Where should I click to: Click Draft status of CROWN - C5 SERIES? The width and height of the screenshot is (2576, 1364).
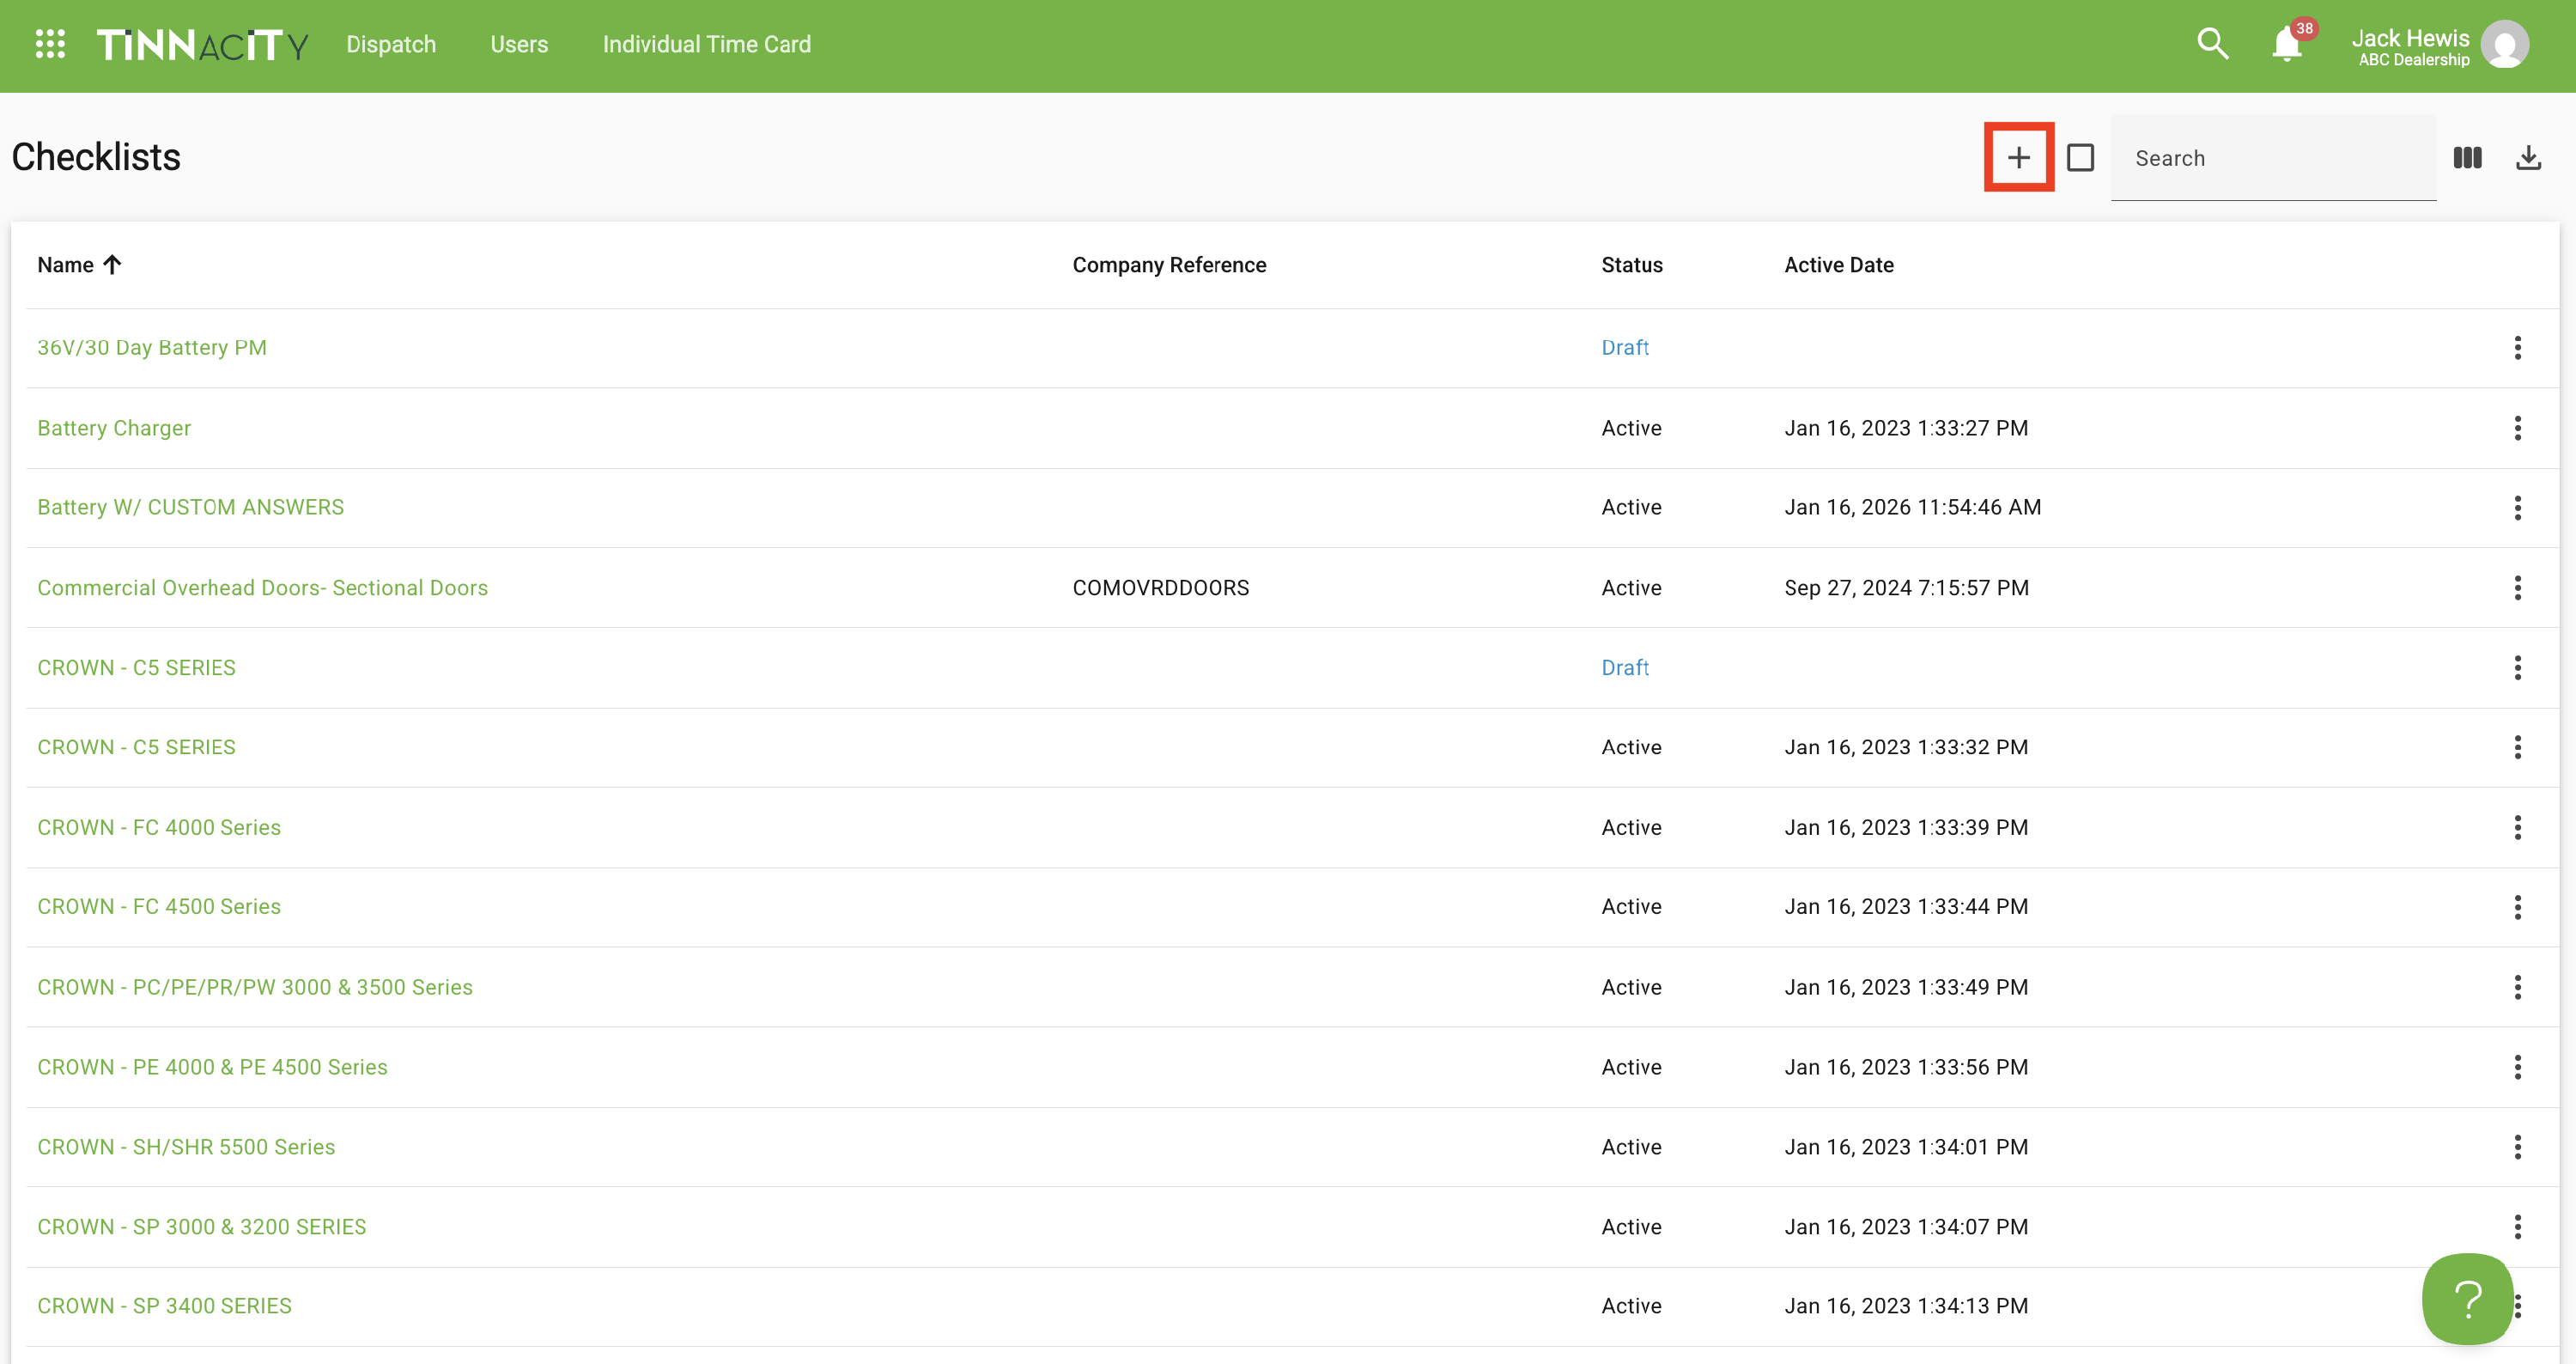pyautogui.click(x=1625, y=668)
